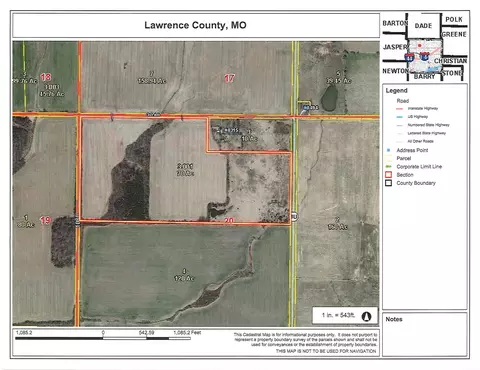Click the 'Notes' heading
480x370 pixels.
(394, 319)
